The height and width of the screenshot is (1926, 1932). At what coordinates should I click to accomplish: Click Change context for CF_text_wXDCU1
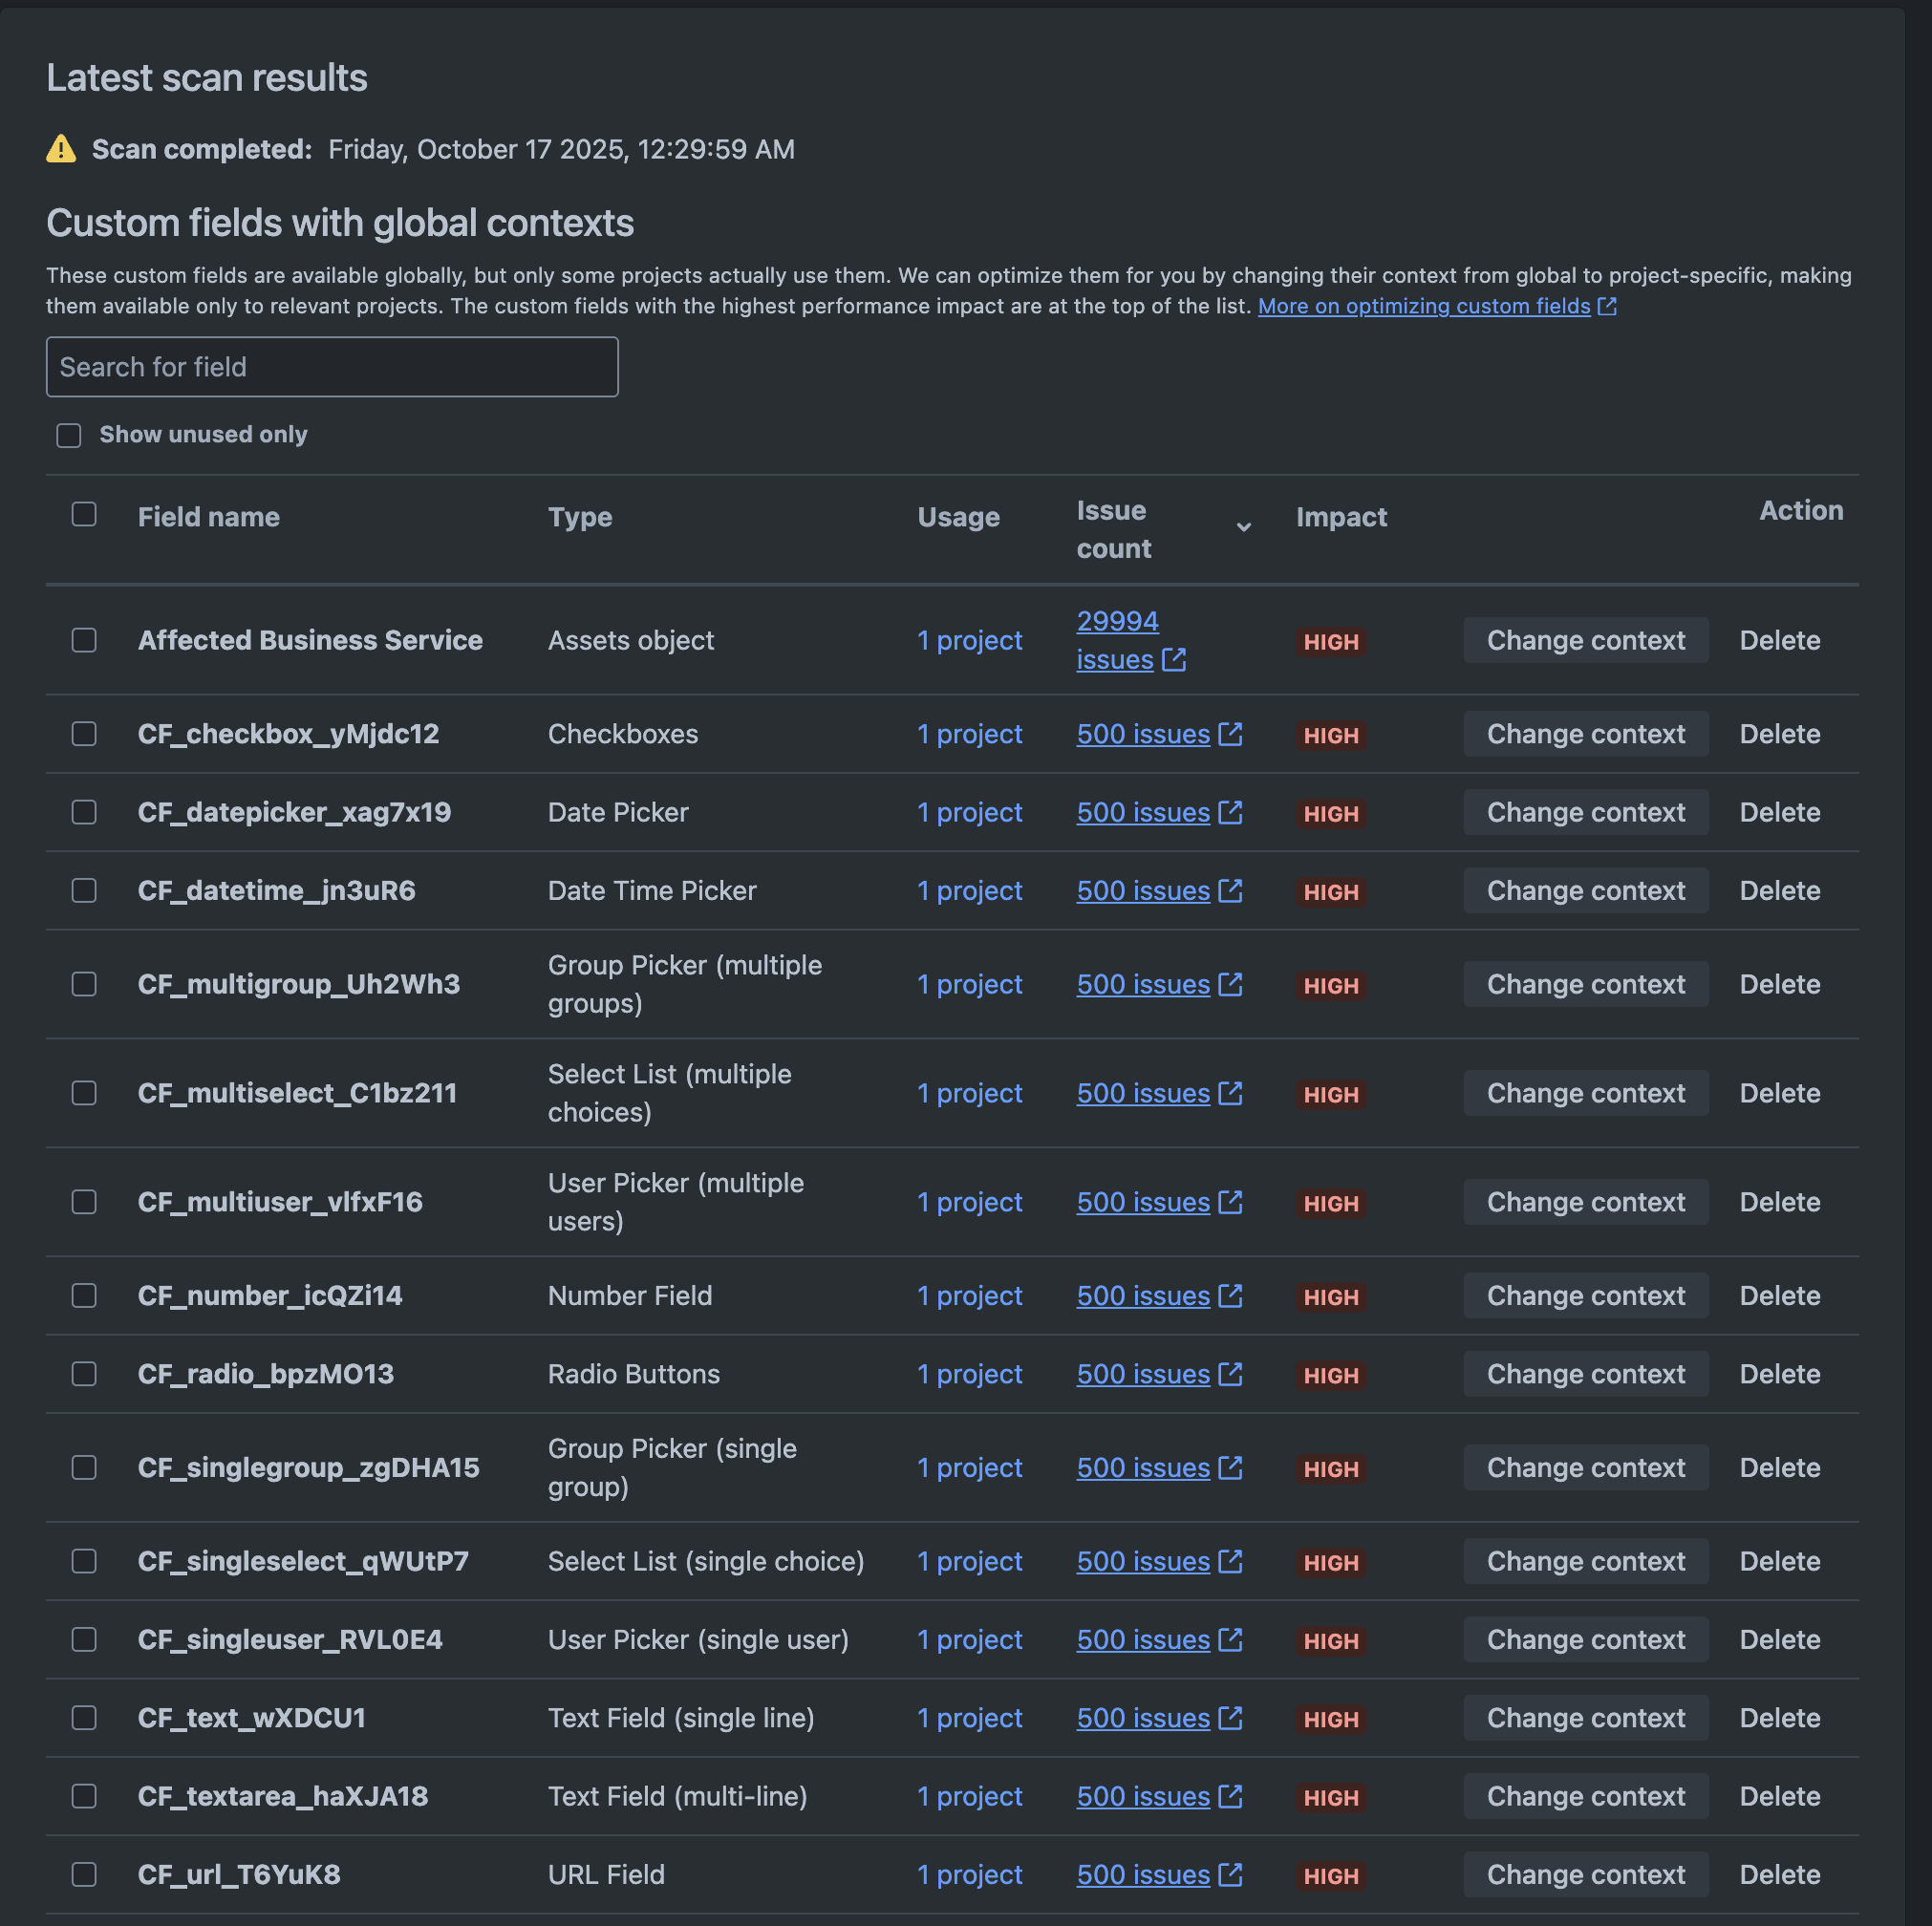tap(1586, 1718)
